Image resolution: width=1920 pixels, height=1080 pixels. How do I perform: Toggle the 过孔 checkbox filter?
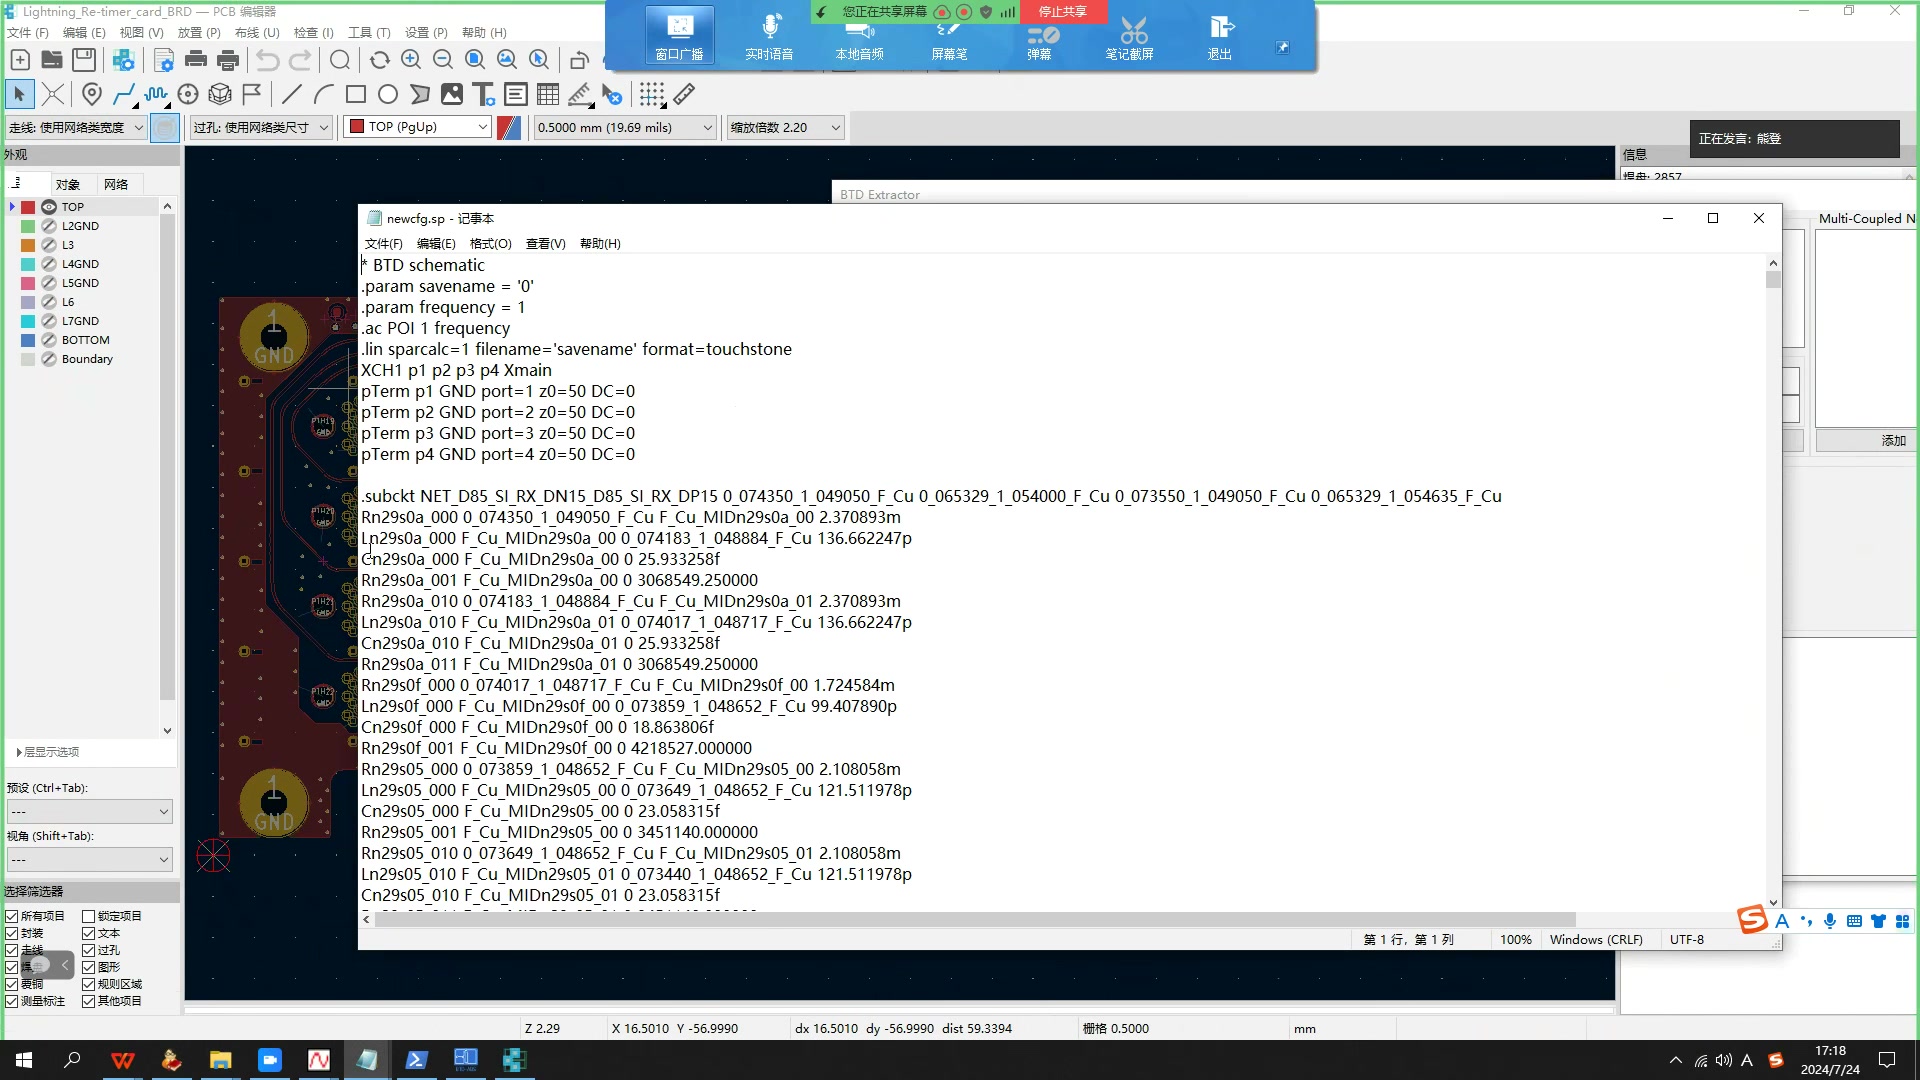[88, 949]
